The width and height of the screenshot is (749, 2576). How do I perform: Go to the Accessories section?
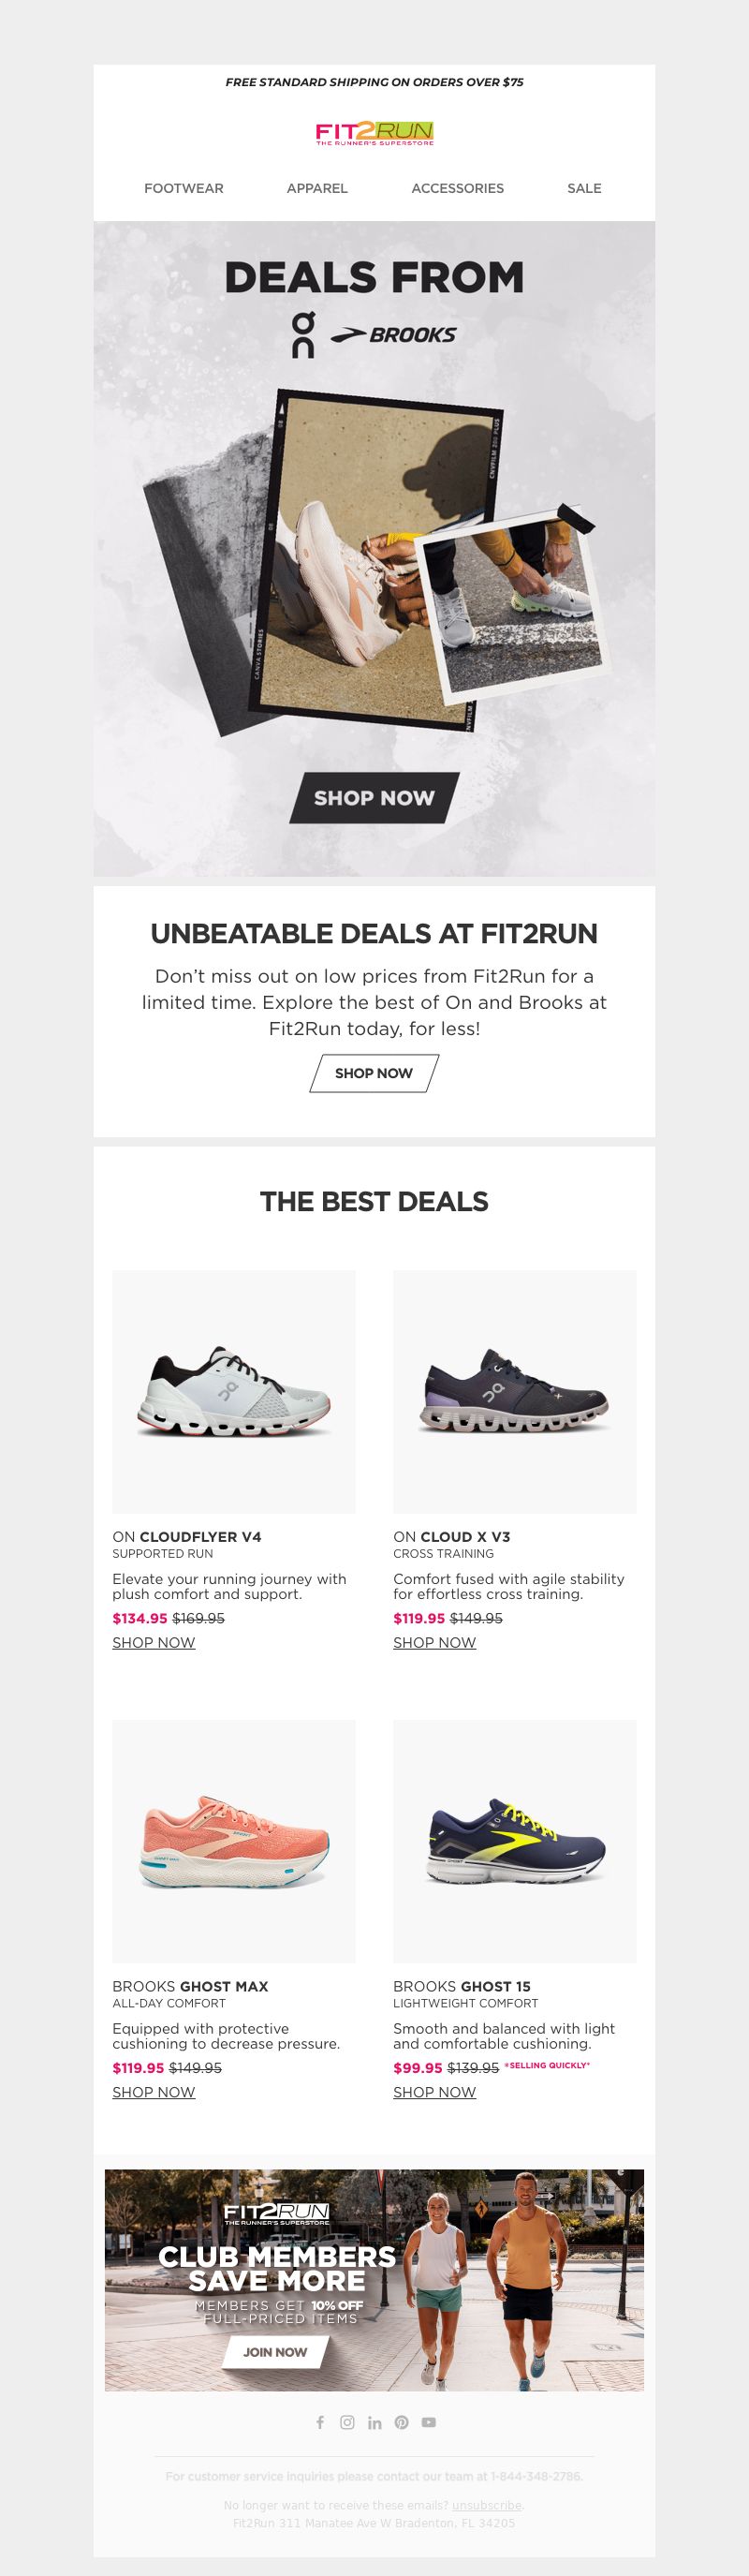click(458, 188)
